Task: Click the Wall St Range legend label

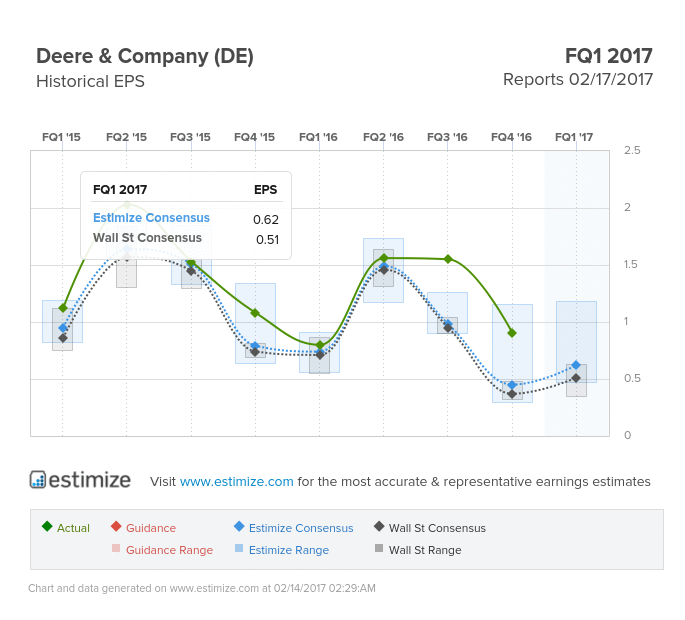Action: coord(425,550)
